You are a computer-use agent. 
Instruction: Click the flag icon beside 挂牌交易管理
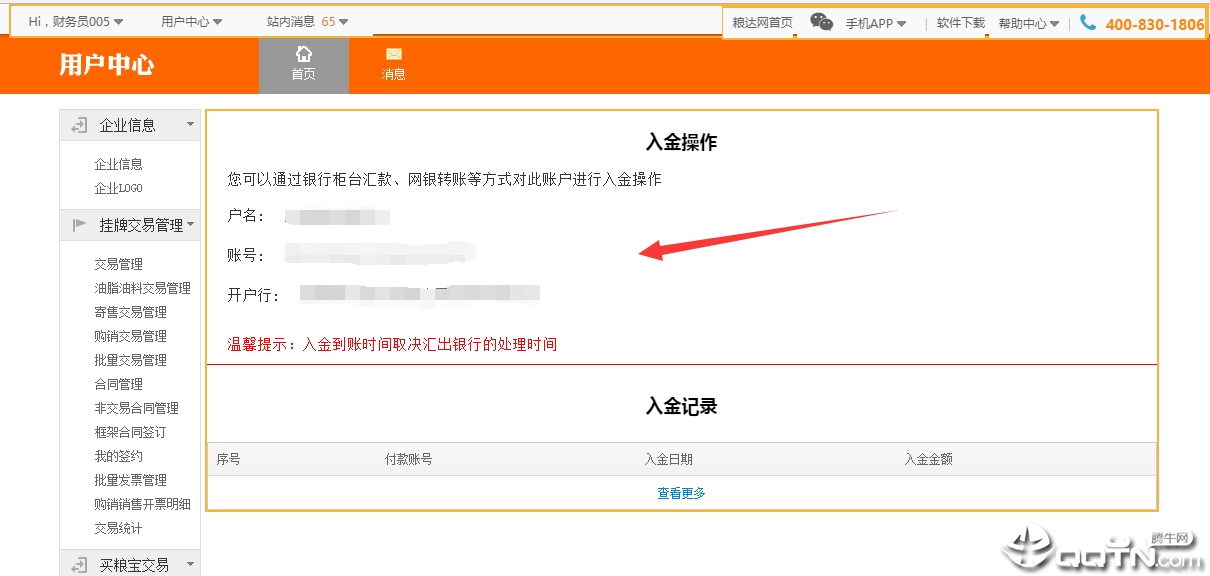pyautogui.click(x=79, y=225)
